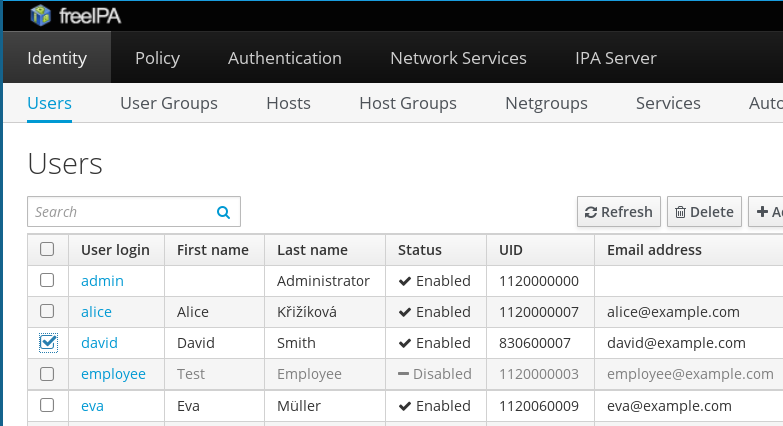Click into the Search input field
This screenshot has width=783, height=426.
tap(120, 212)
